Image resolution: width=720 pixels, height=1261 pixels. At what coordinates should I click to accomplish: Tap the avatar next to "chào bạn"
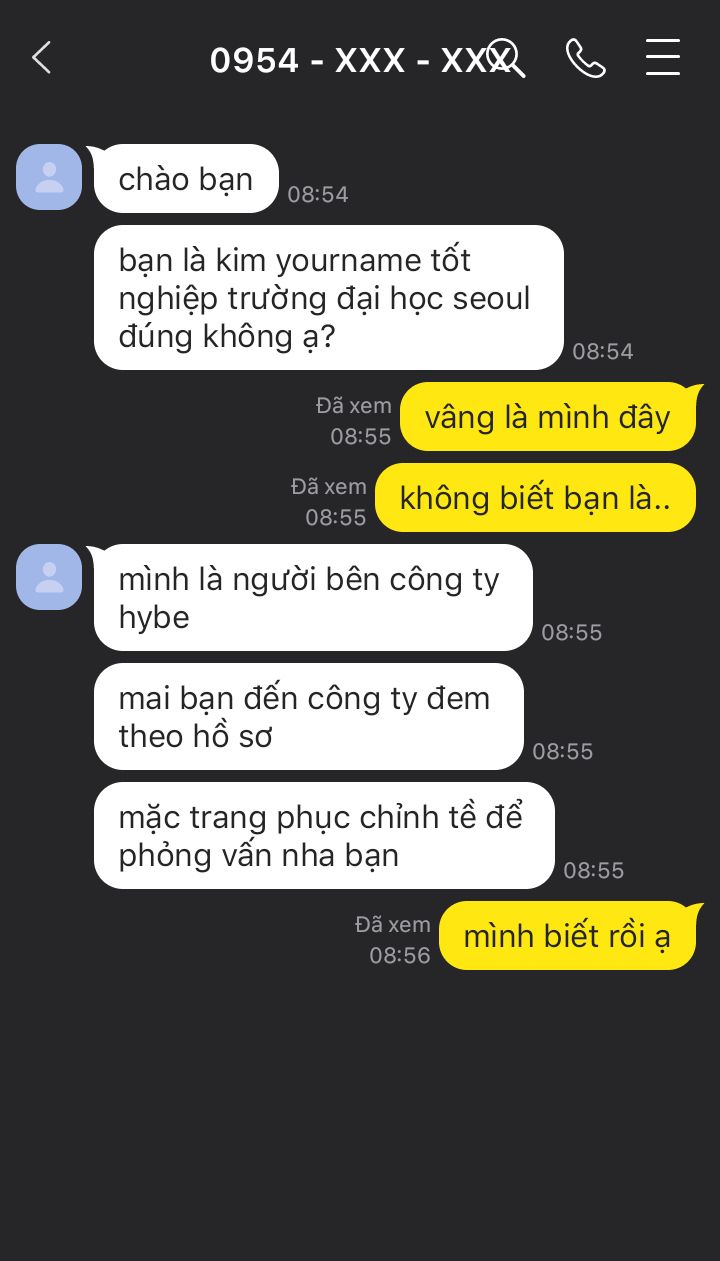[x=49, y=177]
